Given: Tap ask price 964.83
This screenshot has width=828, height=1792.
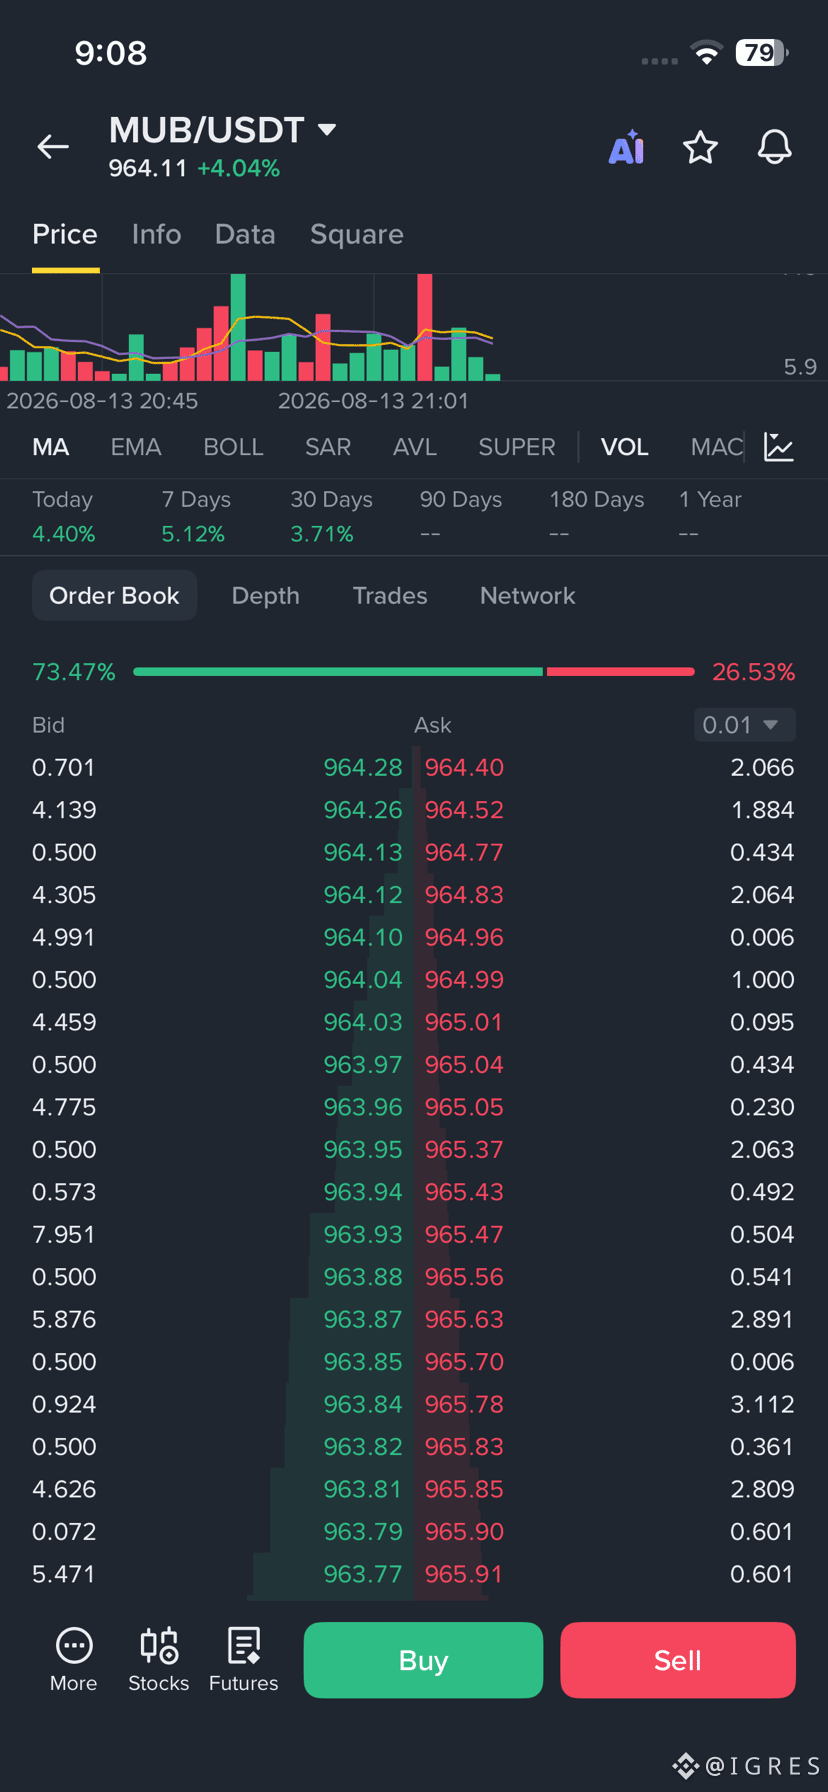Looking at the screenshot, I should pos(464,895).
